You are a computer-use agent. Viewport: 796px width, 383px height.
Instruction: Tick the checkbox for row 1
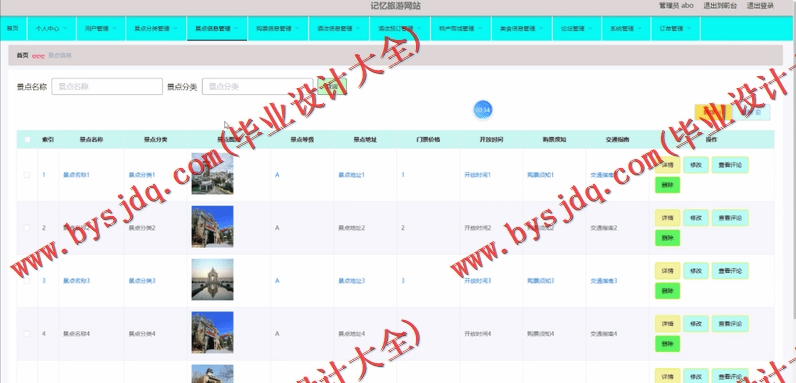pyautogui.click(x=27, y=175)
